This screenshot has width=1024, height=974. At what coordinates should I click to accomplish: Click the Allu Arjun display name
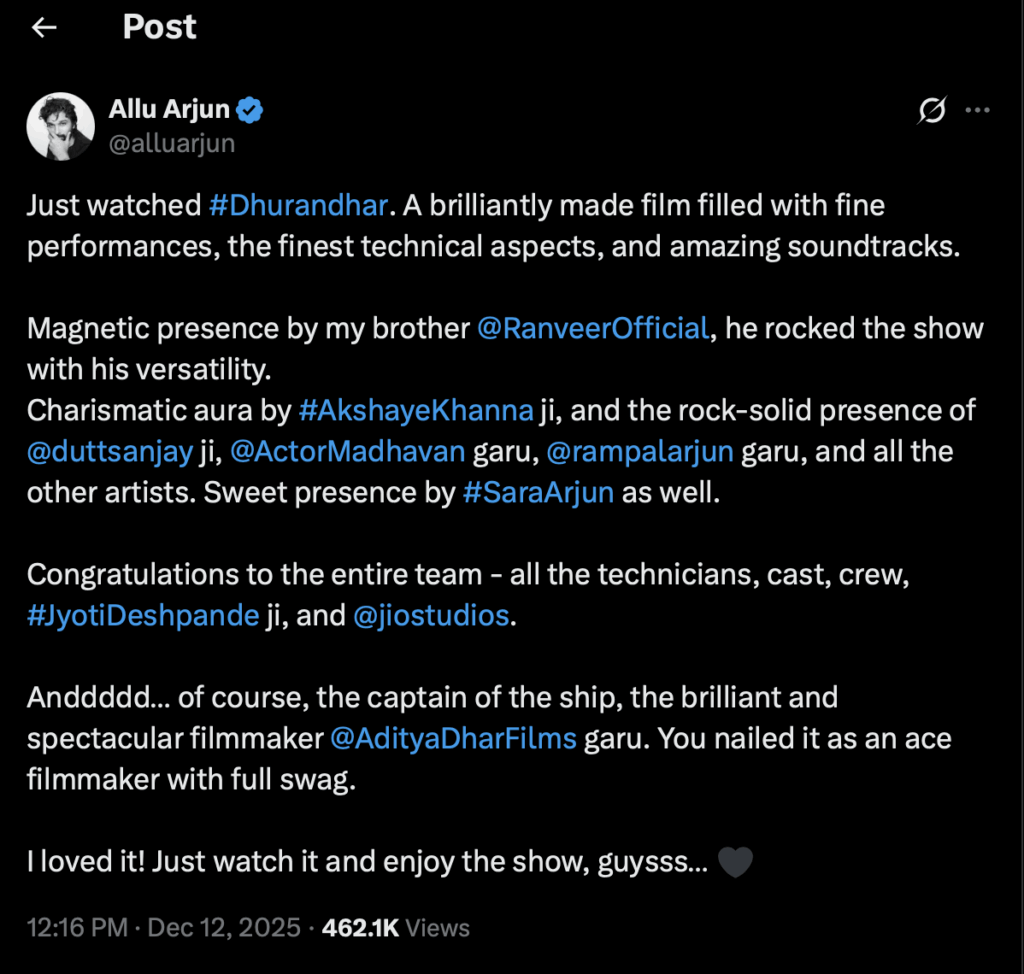point(168,110)
